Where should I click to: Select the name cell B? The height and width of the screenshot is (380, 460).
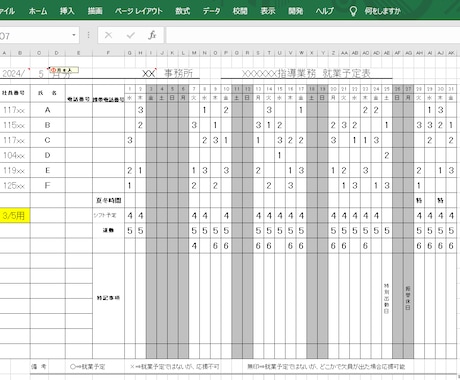48,125
